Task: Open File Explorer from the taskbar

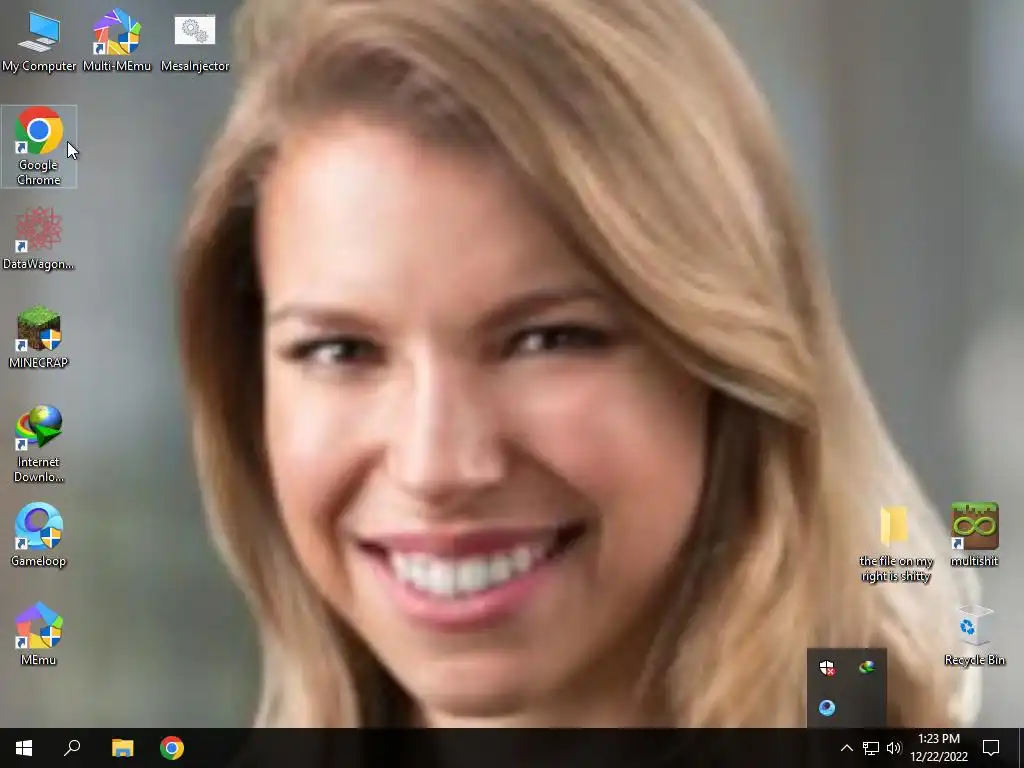Action: [x=122, y=748]
